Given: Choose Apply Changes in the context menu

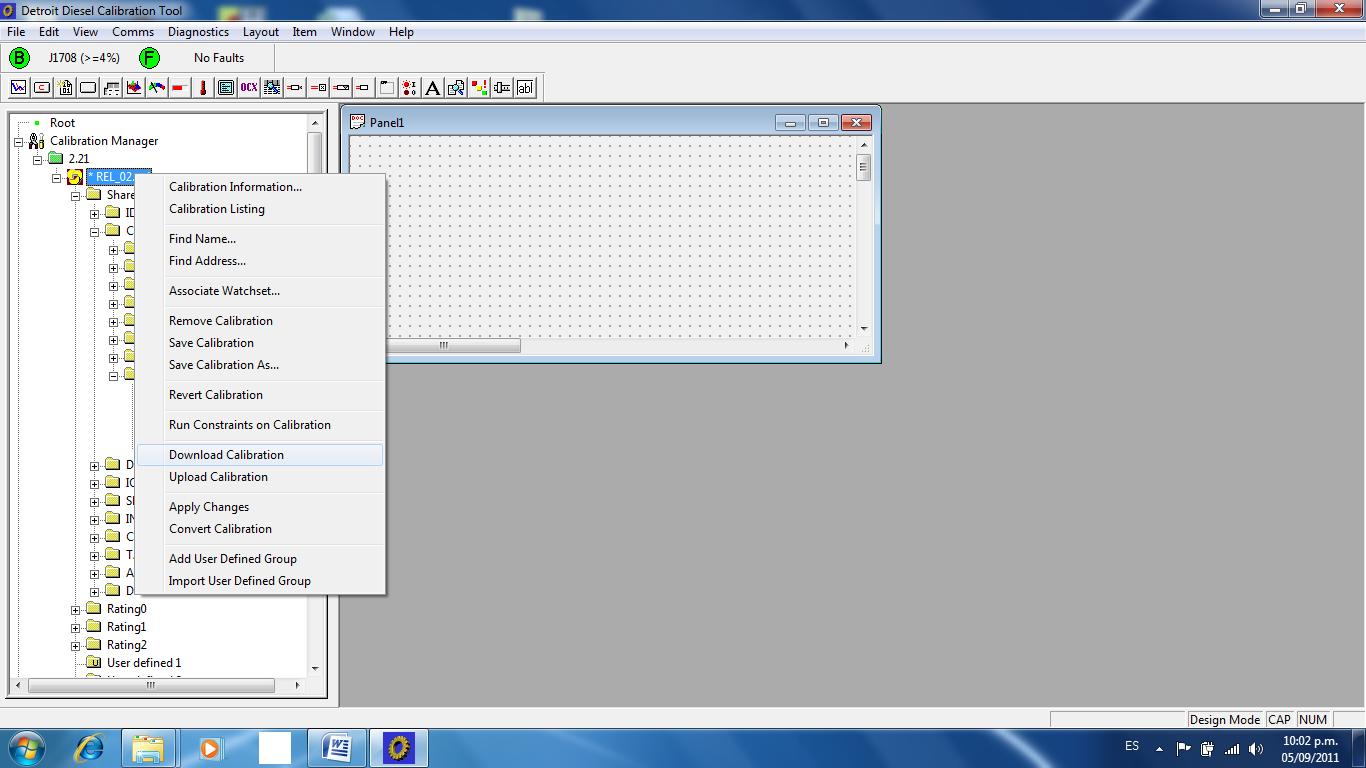Looking at the screenshot, I should (260, 507).
